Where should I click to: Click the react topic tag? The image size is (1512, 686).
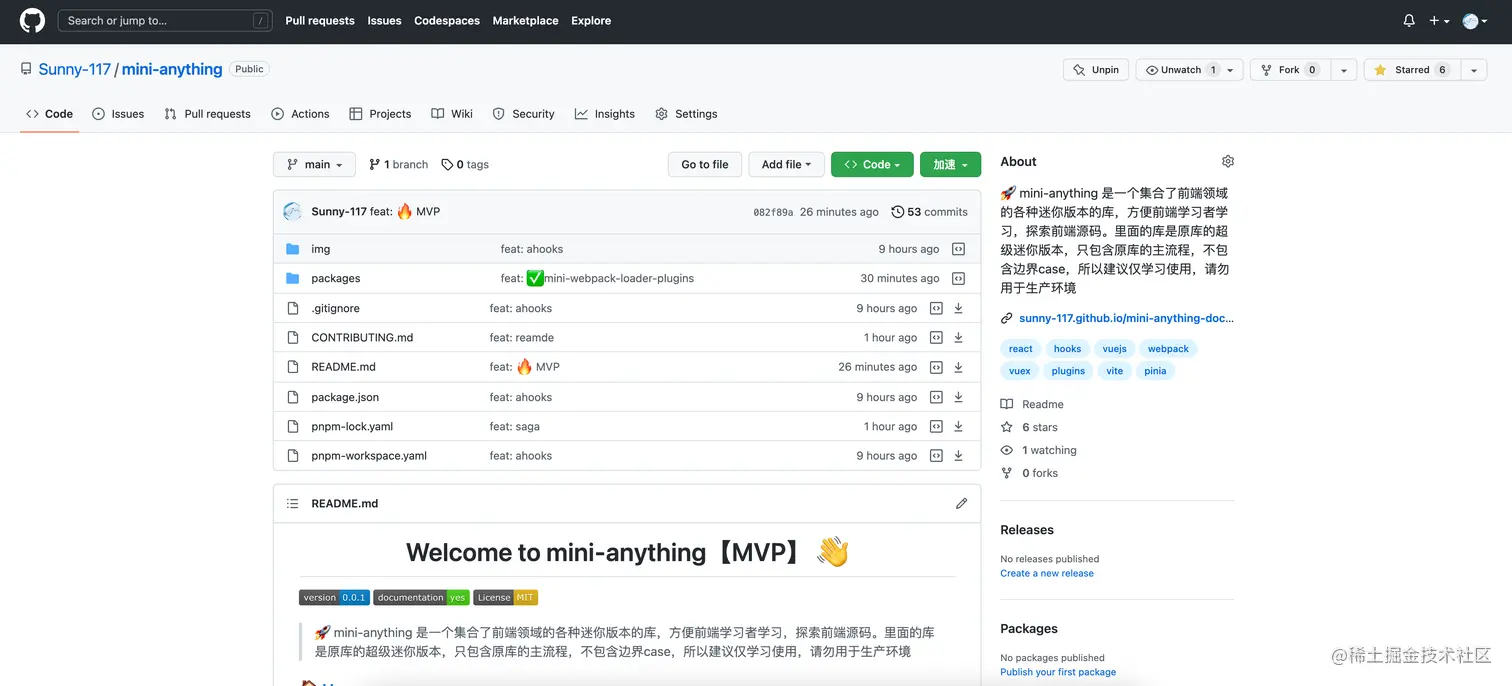coord(1020,349)
